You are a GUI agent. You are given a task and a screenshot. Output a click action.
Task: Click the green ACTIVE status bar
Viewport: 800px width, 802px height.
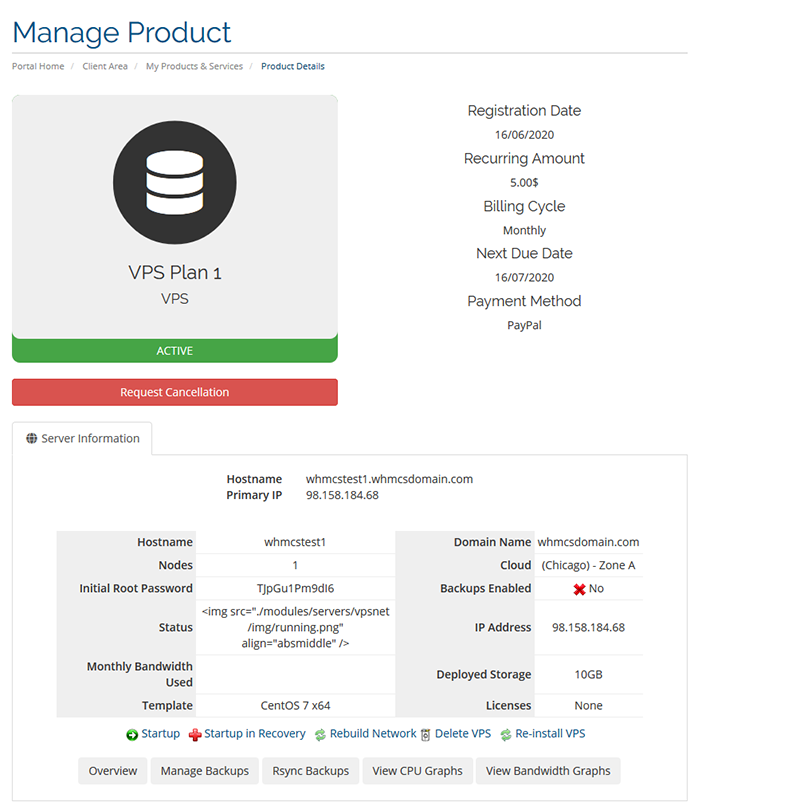click(175, 351)
